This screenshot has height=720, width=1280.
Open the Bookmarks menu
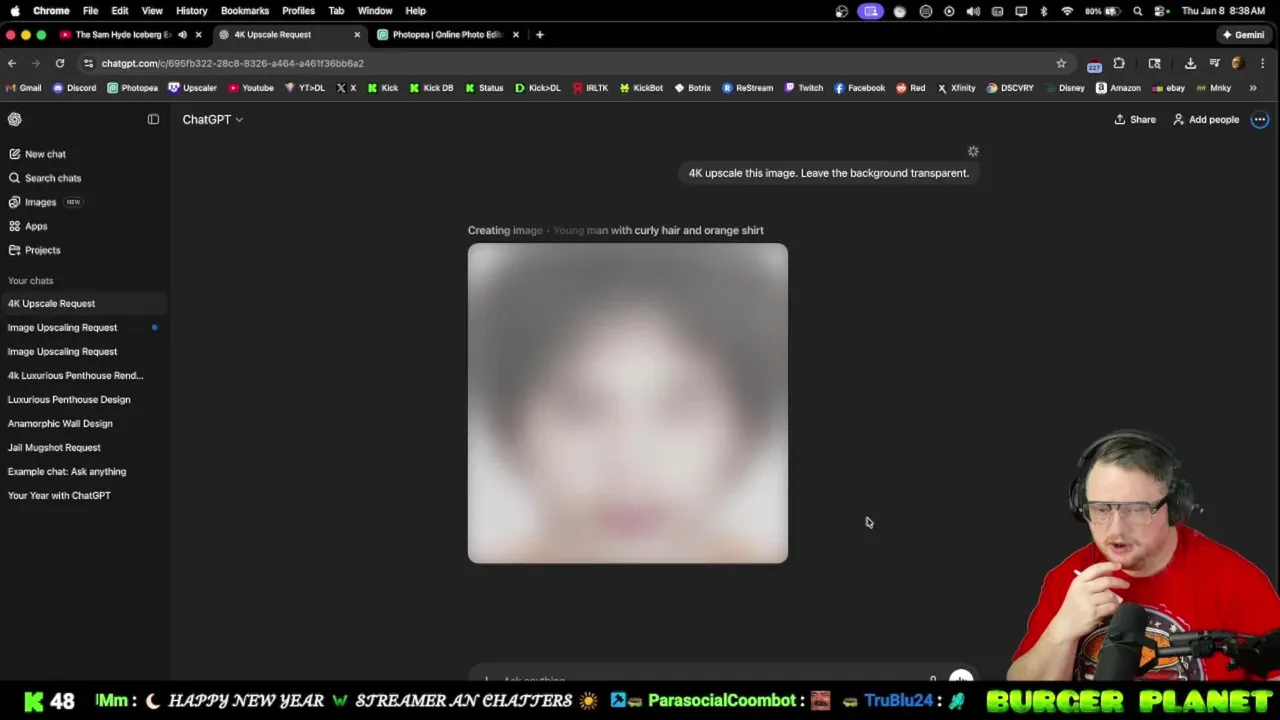pyautogui.click(x=245, y=11)
